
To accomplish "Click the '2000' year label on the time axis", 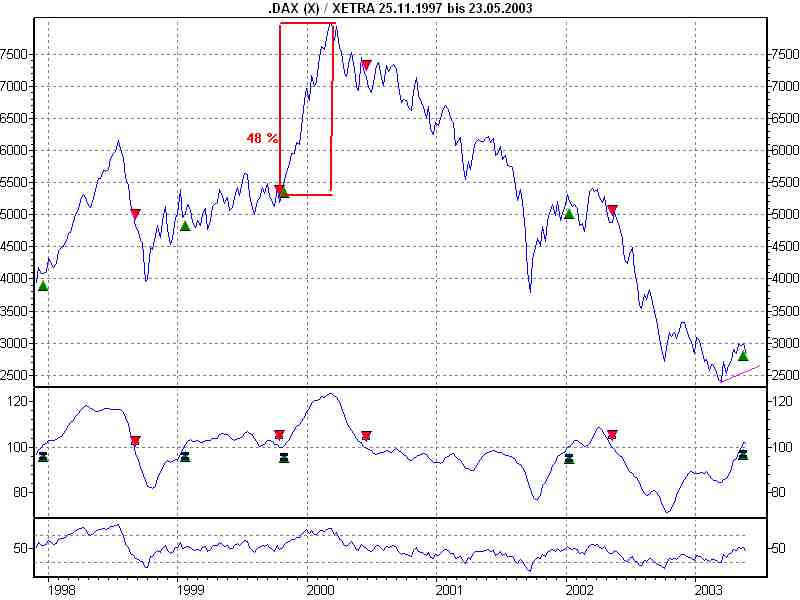I will click(320, 590).
